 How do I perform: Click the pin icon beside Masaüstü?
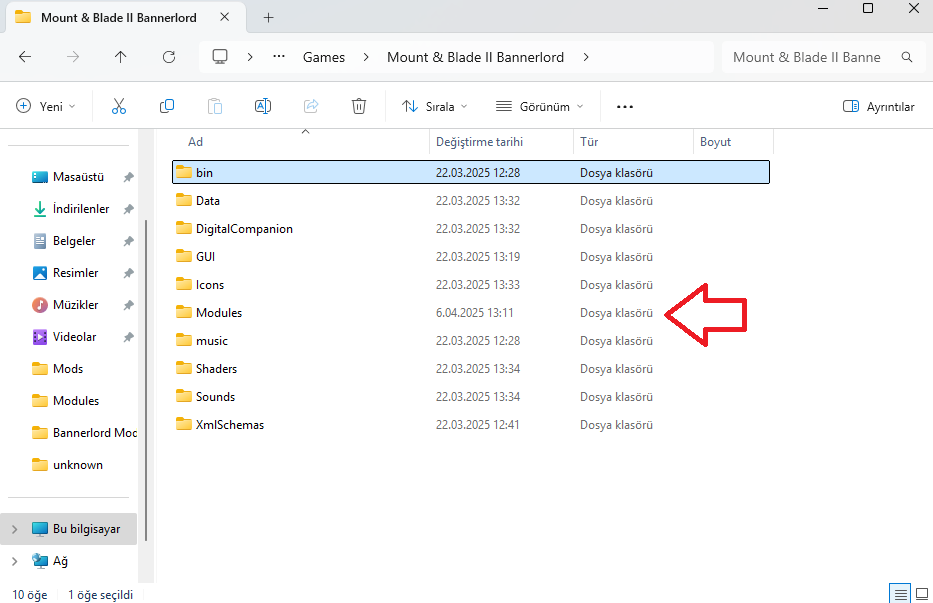click(x=128, y=177)
